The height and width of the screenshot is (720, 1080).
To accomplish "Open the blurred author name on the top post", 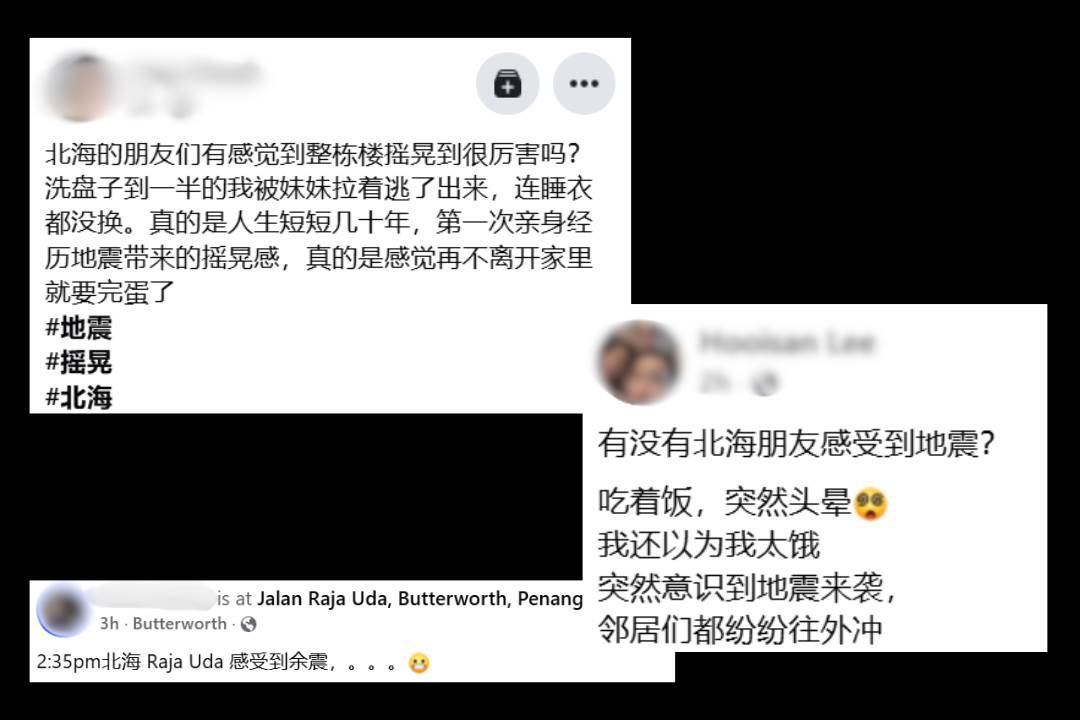I will (x=194, y=73).
